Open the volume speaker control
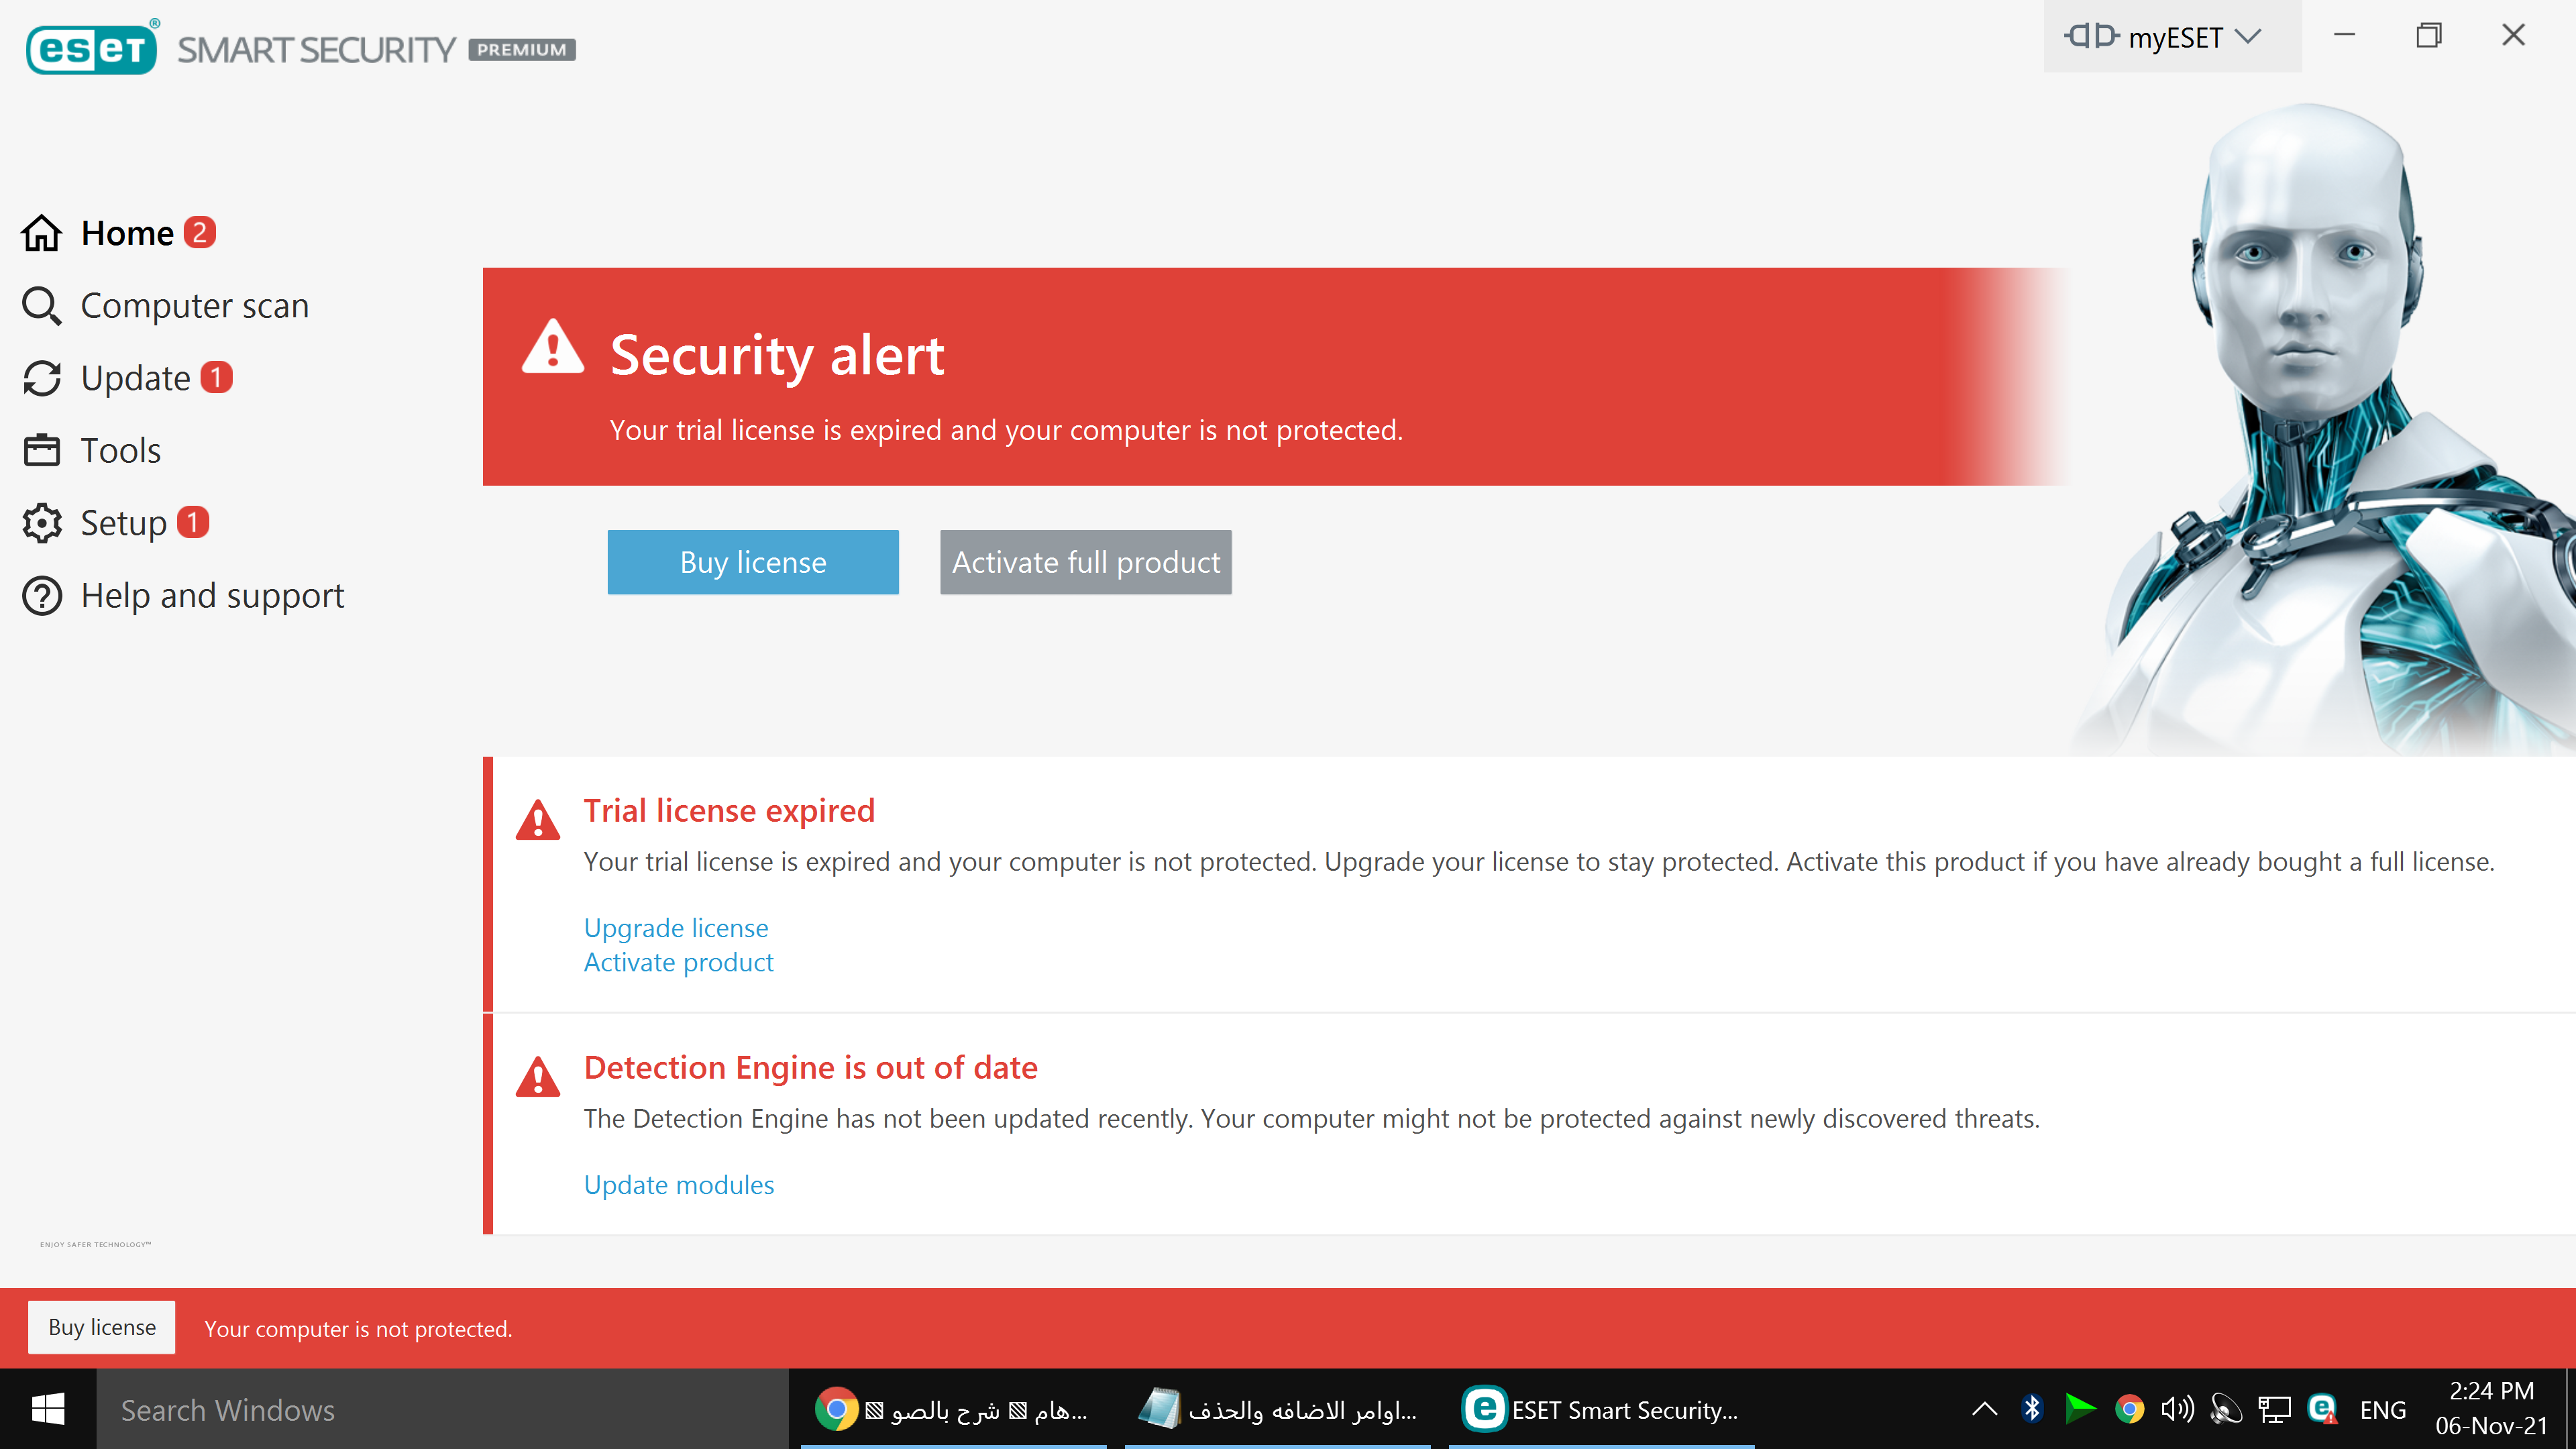Image resolution: width=2576 pixels, height=1449 pixels. [x=2177, y=1409]
